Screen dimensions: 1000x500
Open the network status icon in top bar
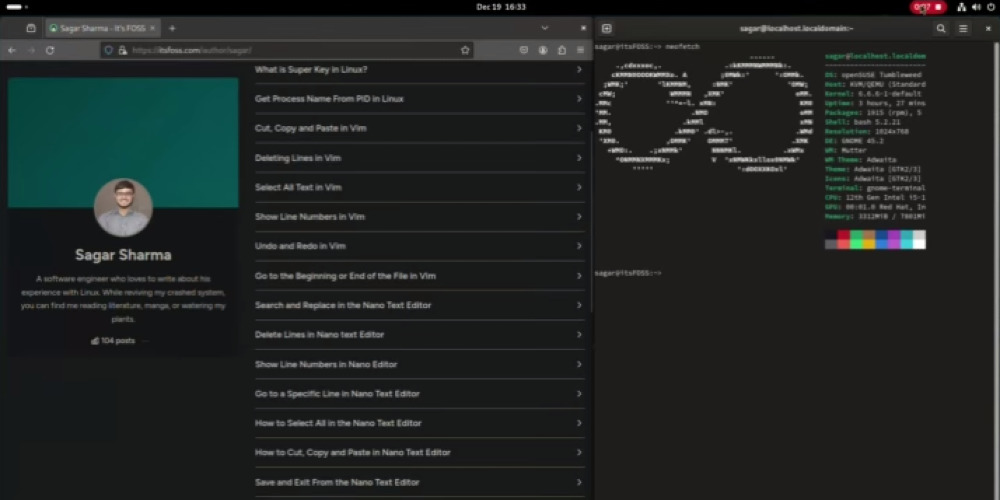click(x=962, y=7)
